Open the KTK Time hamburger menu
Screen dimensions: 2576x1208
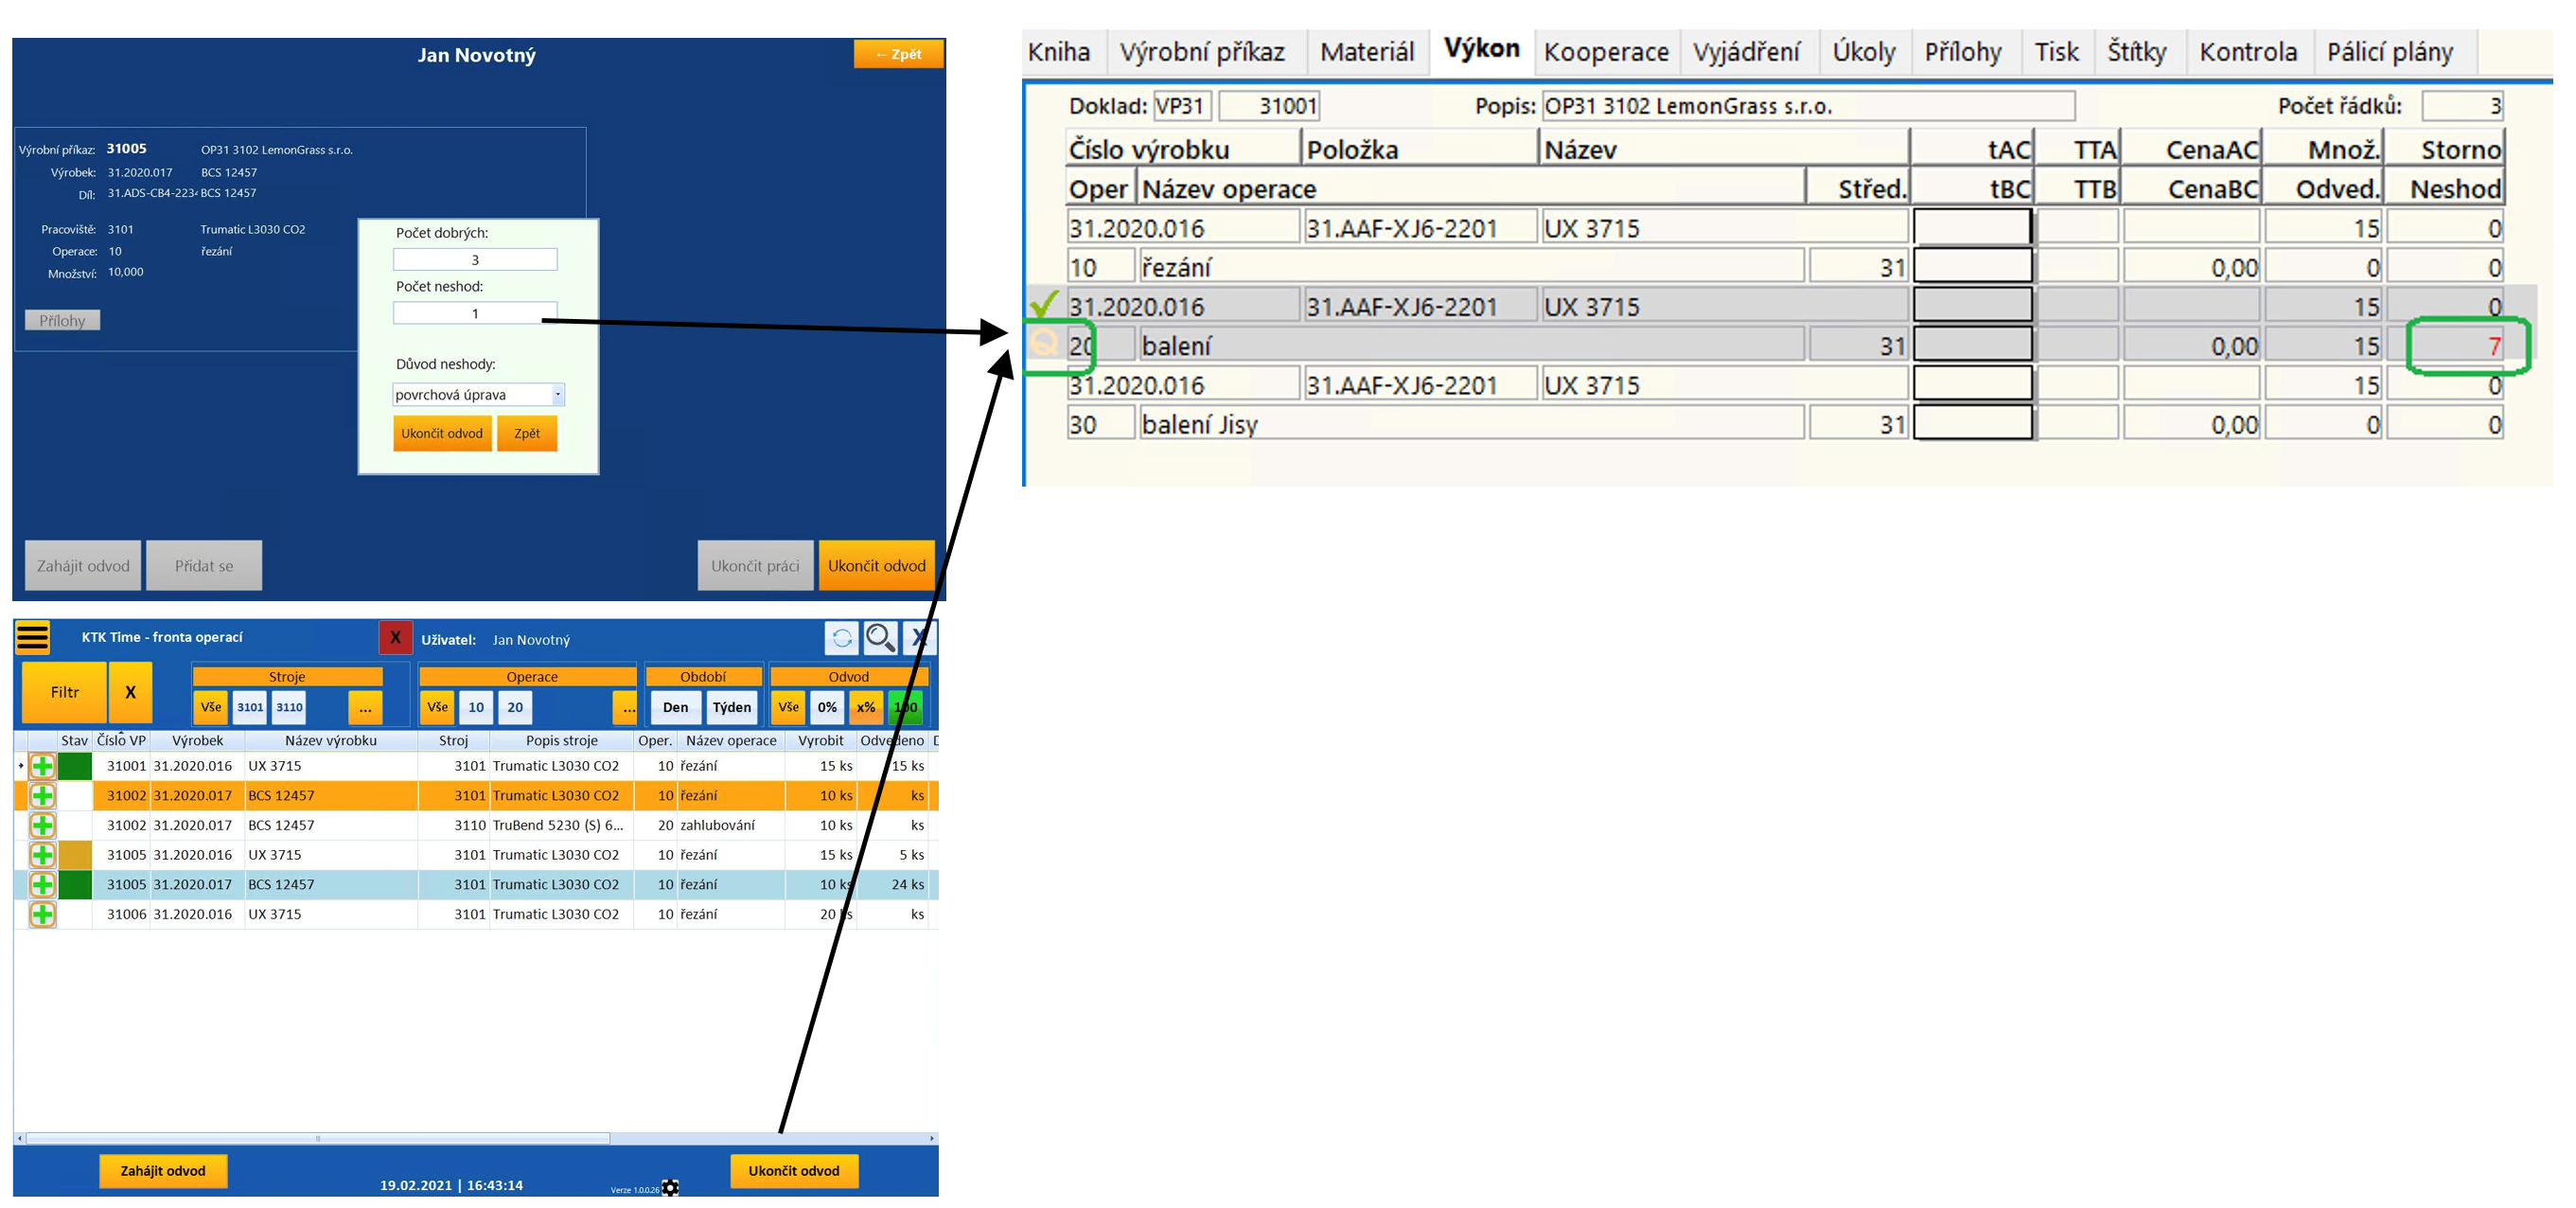point(32,637)
